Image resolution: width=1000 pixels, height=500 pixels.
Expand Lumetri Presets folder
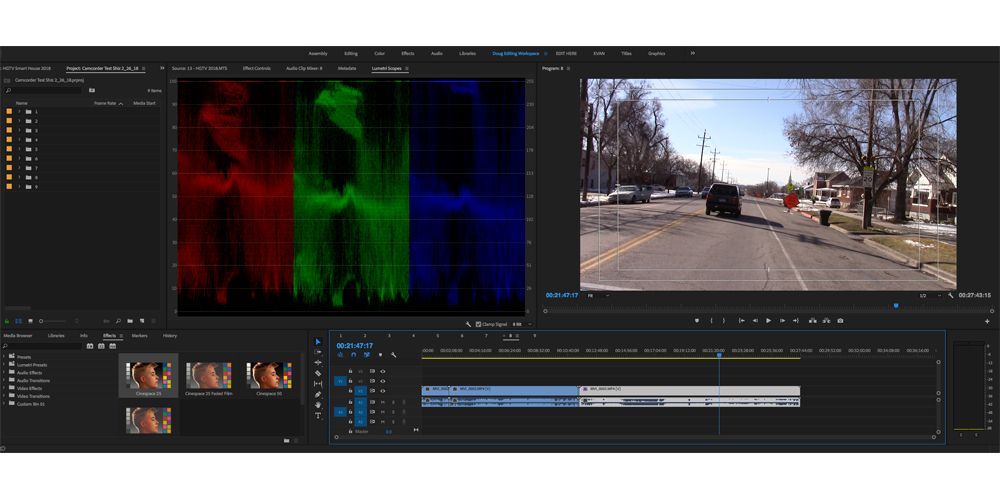tap(4, 365)
